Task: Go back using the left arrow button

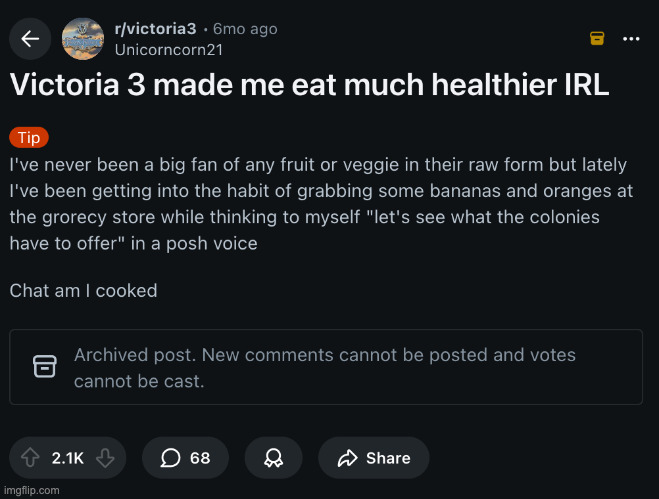Action: 30,39
